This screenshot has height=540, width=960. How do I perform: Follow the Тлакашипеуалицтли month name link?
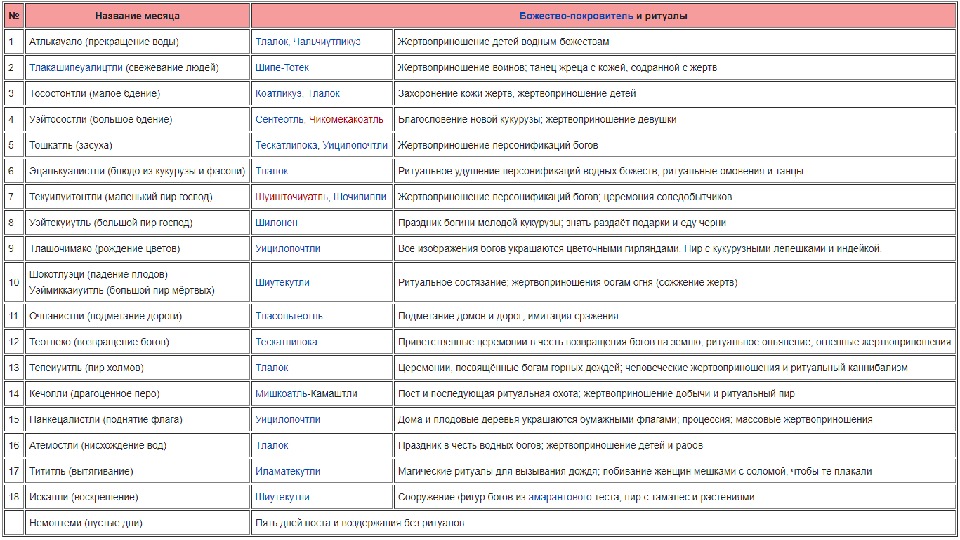[75, 67]
